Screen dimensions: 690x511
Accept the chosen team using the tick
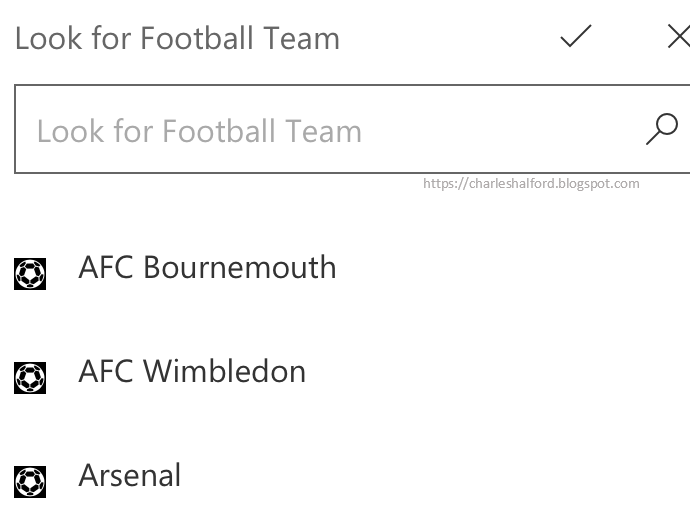tap(576, 37)
